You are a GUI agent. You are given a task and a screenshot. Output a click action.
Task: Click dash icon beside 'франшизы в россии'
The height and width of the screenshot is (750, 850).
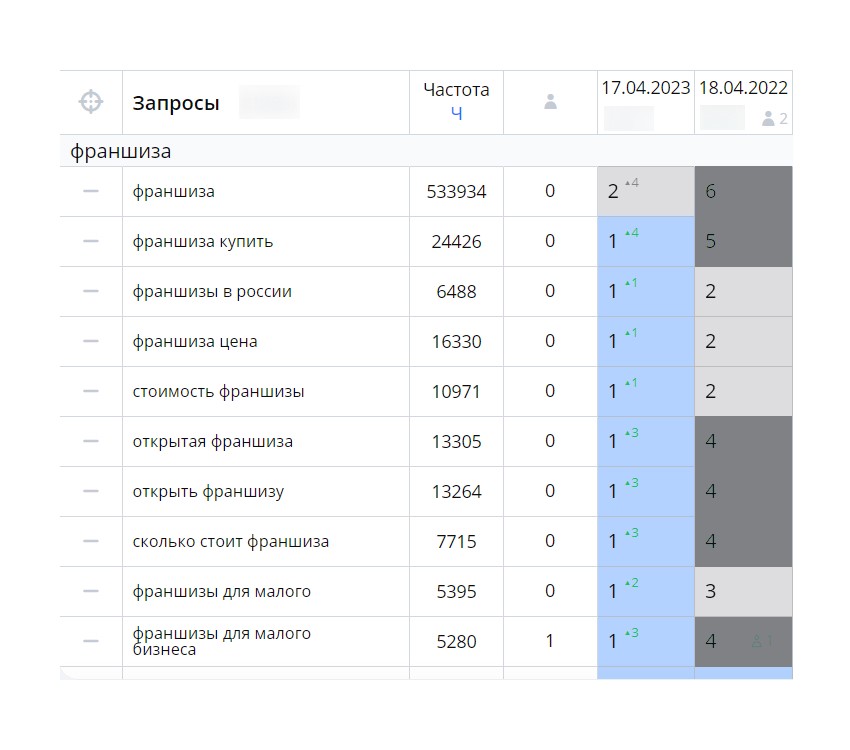[91, 291]
